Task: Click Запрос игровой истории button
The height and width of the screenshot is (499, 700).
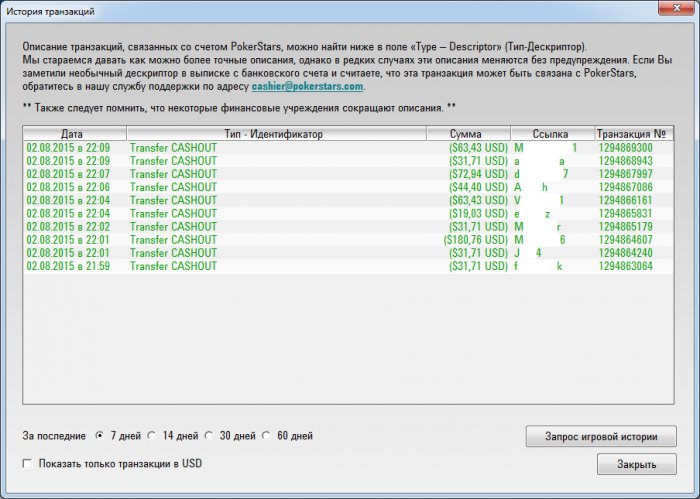Action: click(x=601, y=436)
